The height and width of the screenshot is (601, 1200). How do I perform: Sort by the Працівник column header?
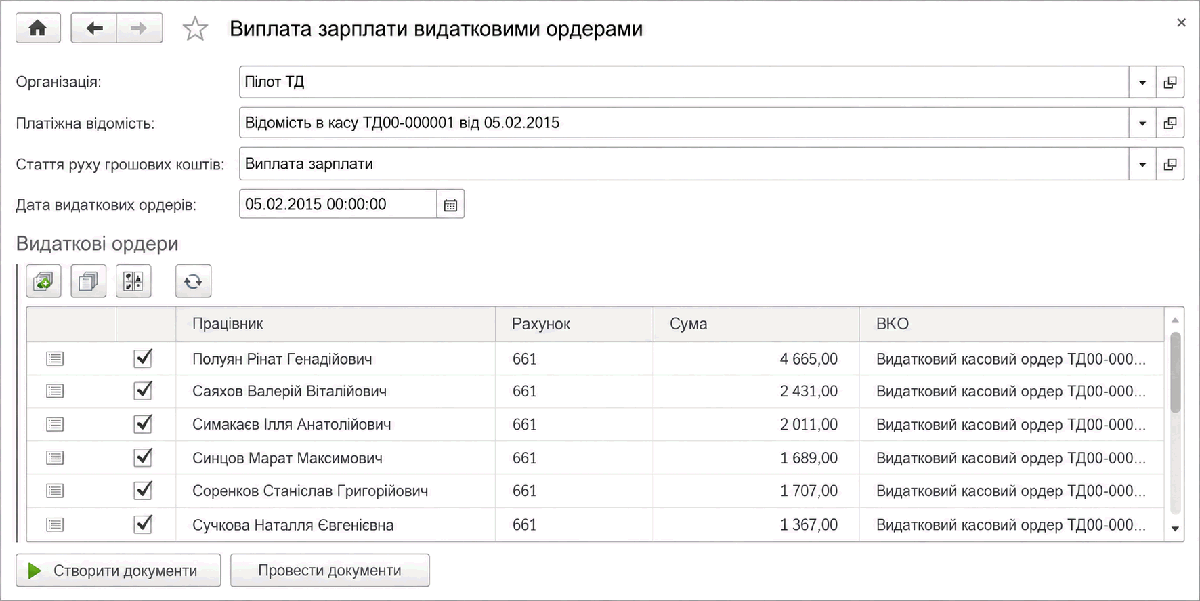335,324
